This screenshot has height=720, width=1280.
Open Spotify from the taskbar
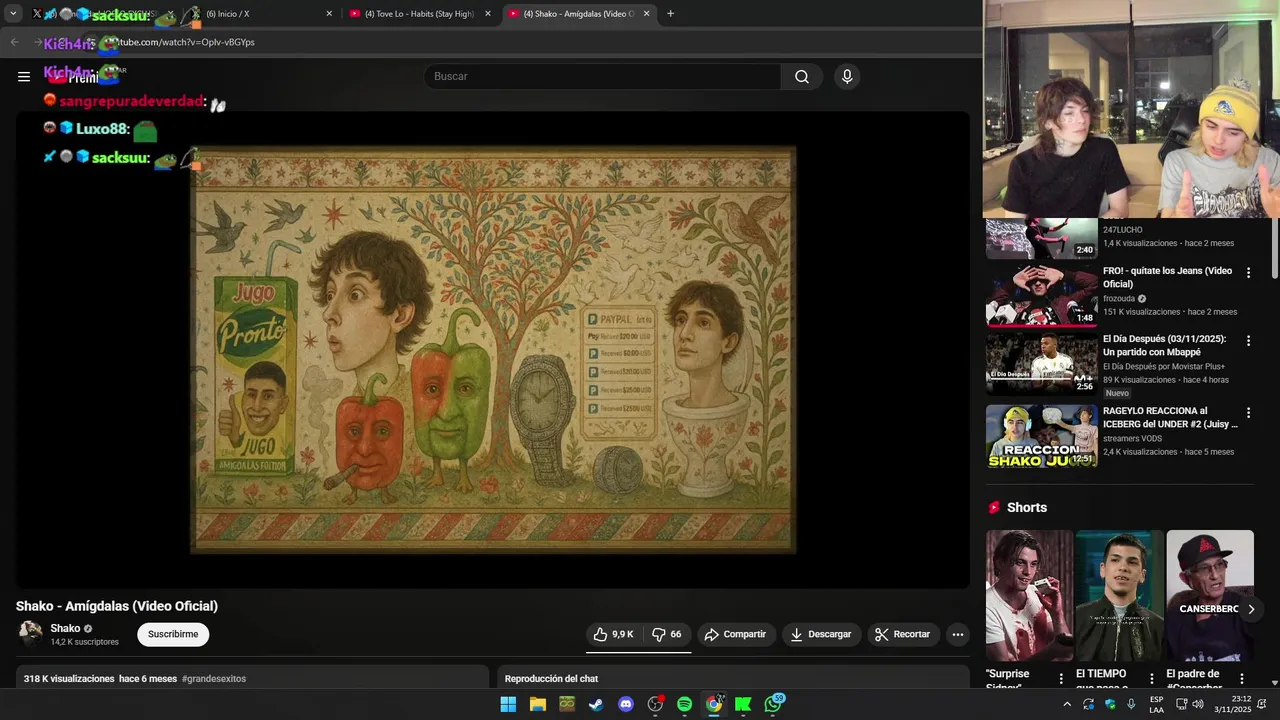pos(684,704)
